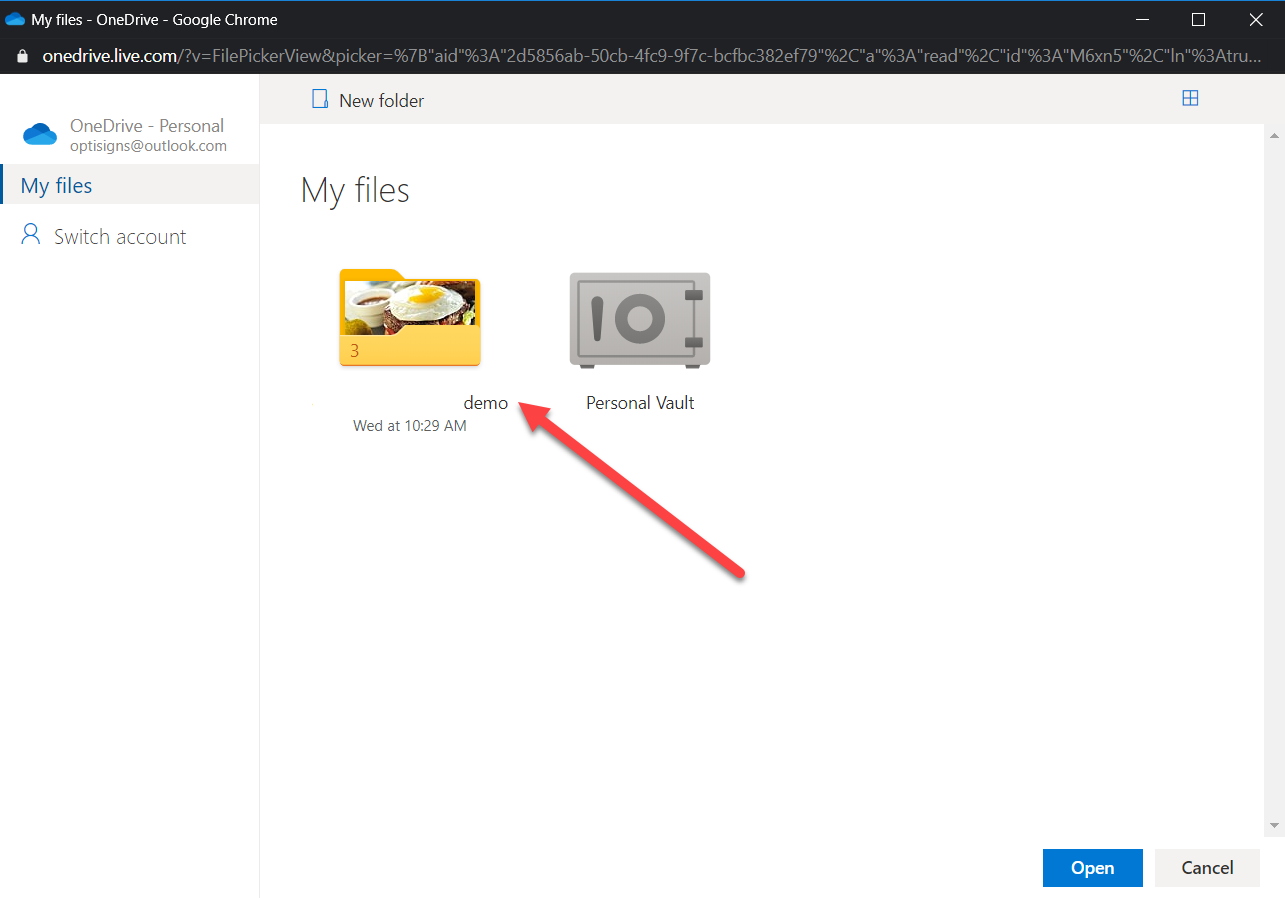Click the New folder label
This screenshot has height=898, width=1285.
pyautogui.click(x=381, y=101)
